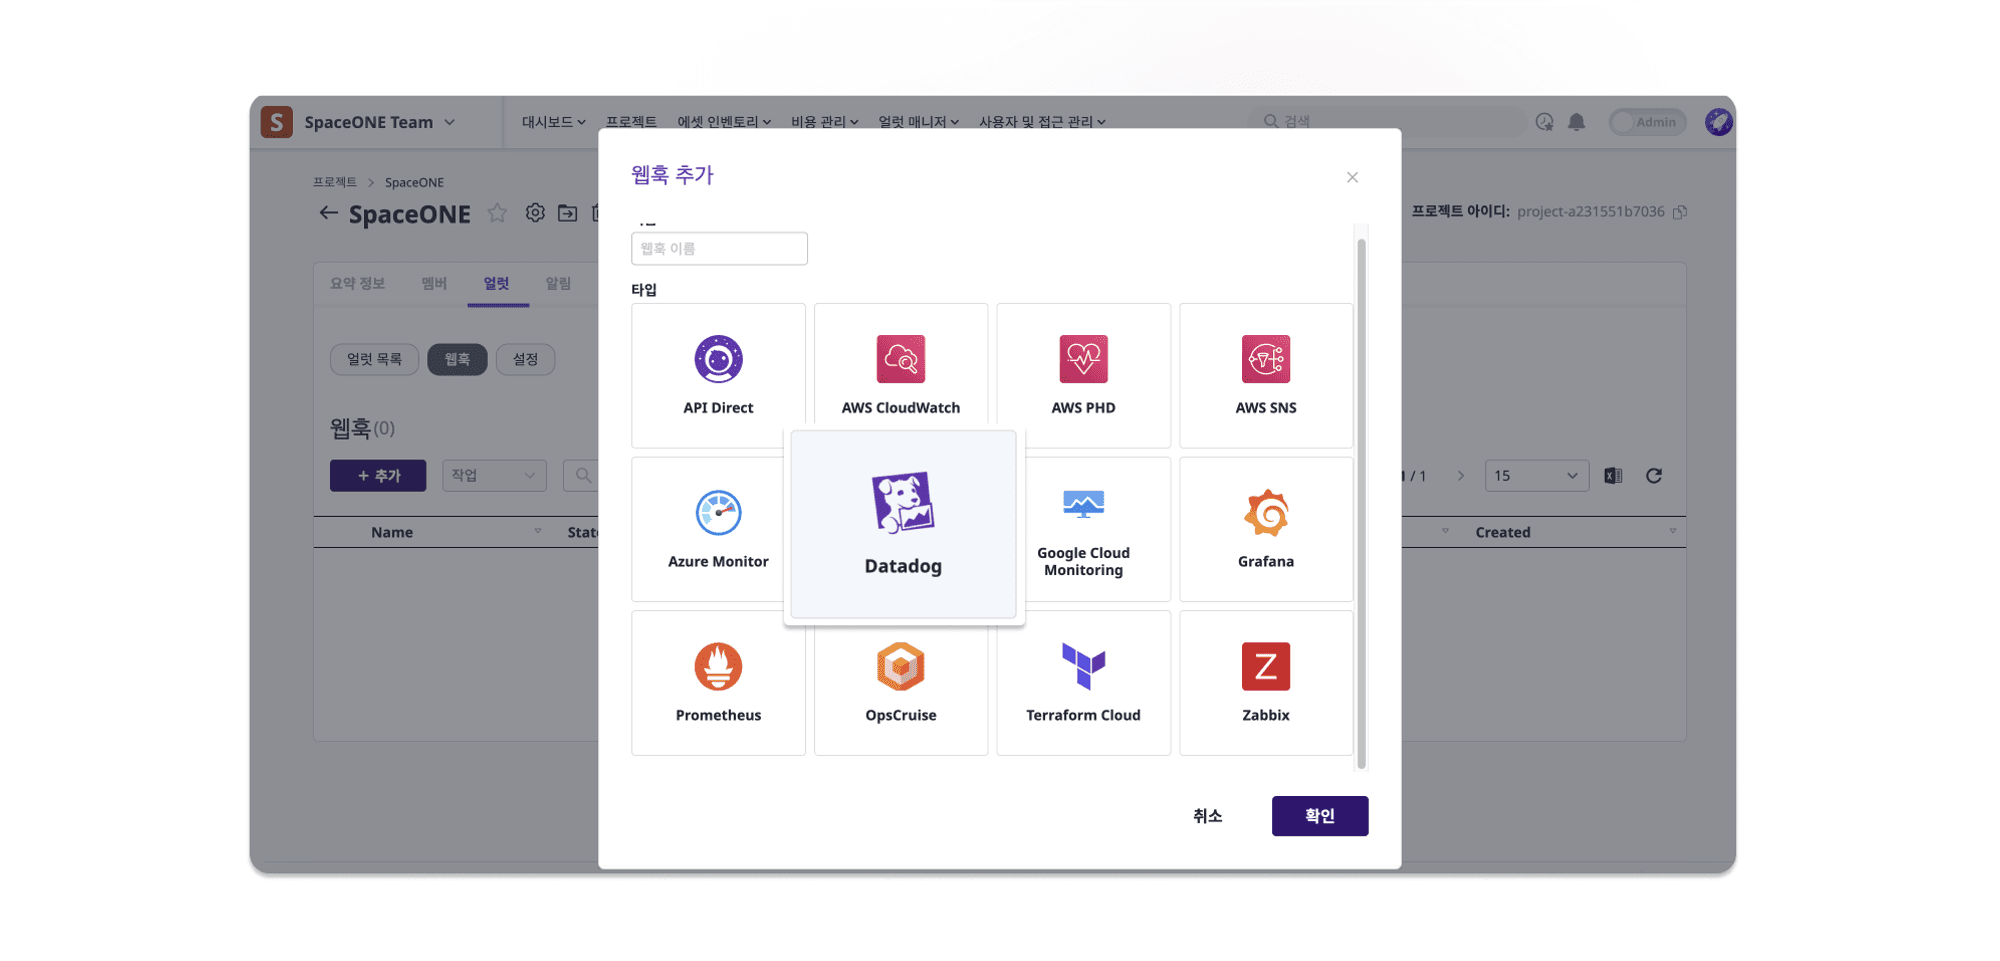Show the 얼럿 목록 view
2000x961 pixels.
coord(374,359)
